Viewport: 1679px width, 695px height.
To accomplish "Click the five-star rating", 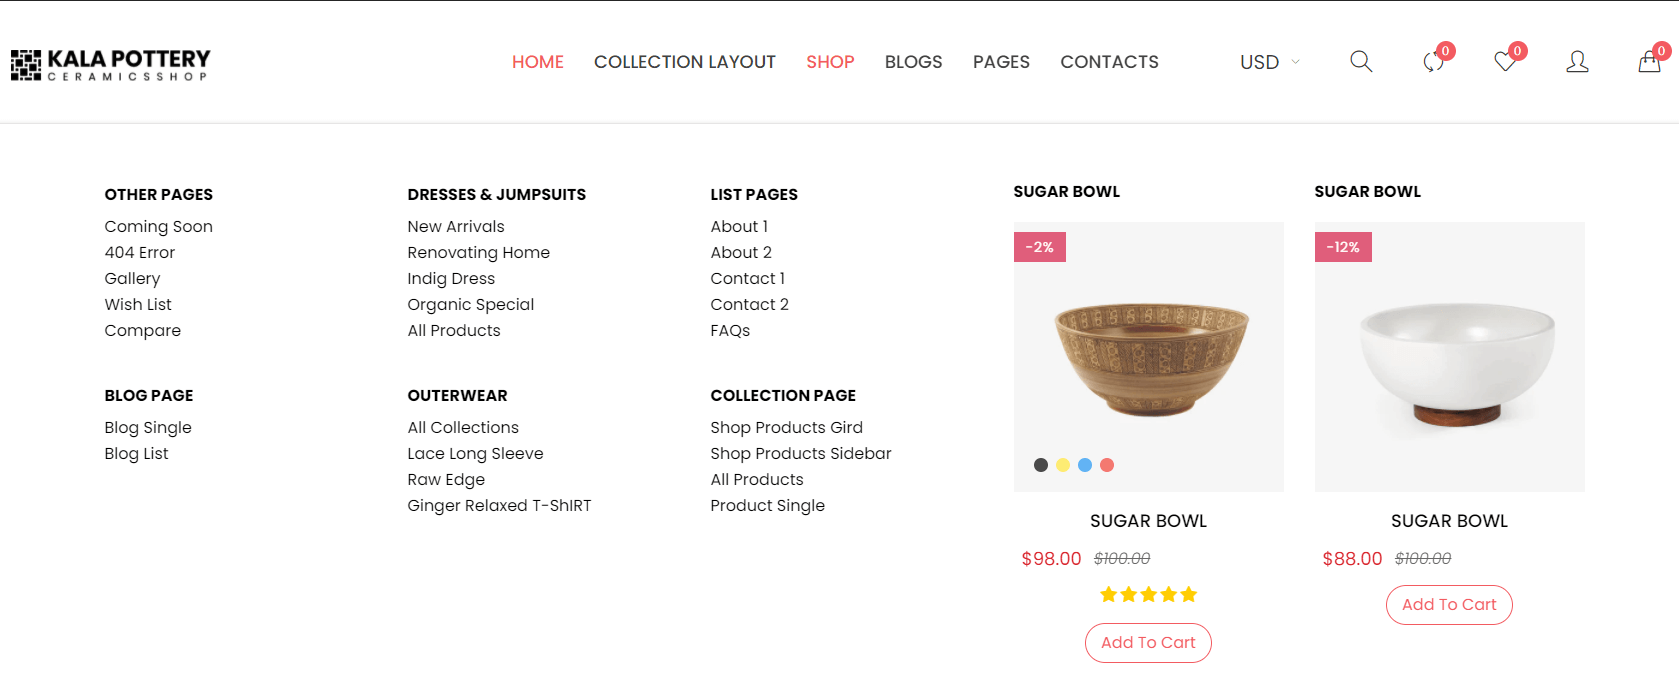I will (x=1148, y=595).
